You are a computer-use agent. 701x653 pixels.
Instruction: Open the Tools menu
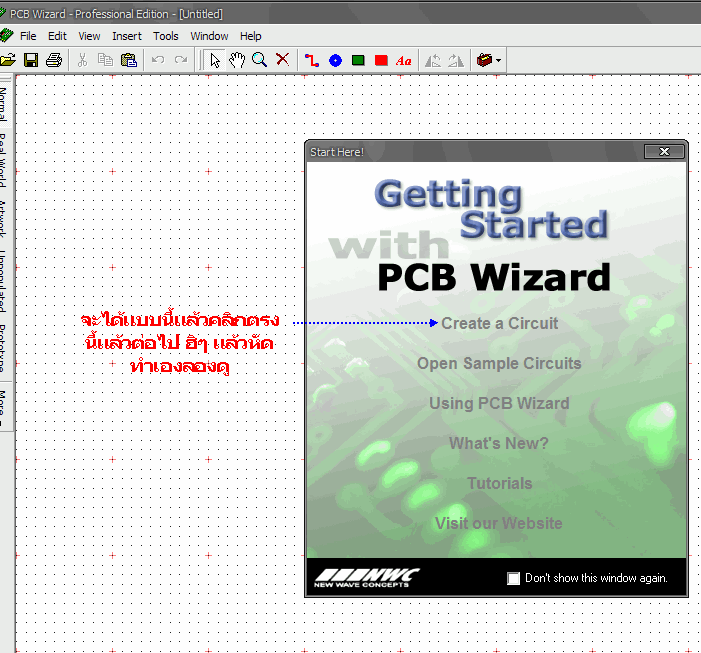166,36
